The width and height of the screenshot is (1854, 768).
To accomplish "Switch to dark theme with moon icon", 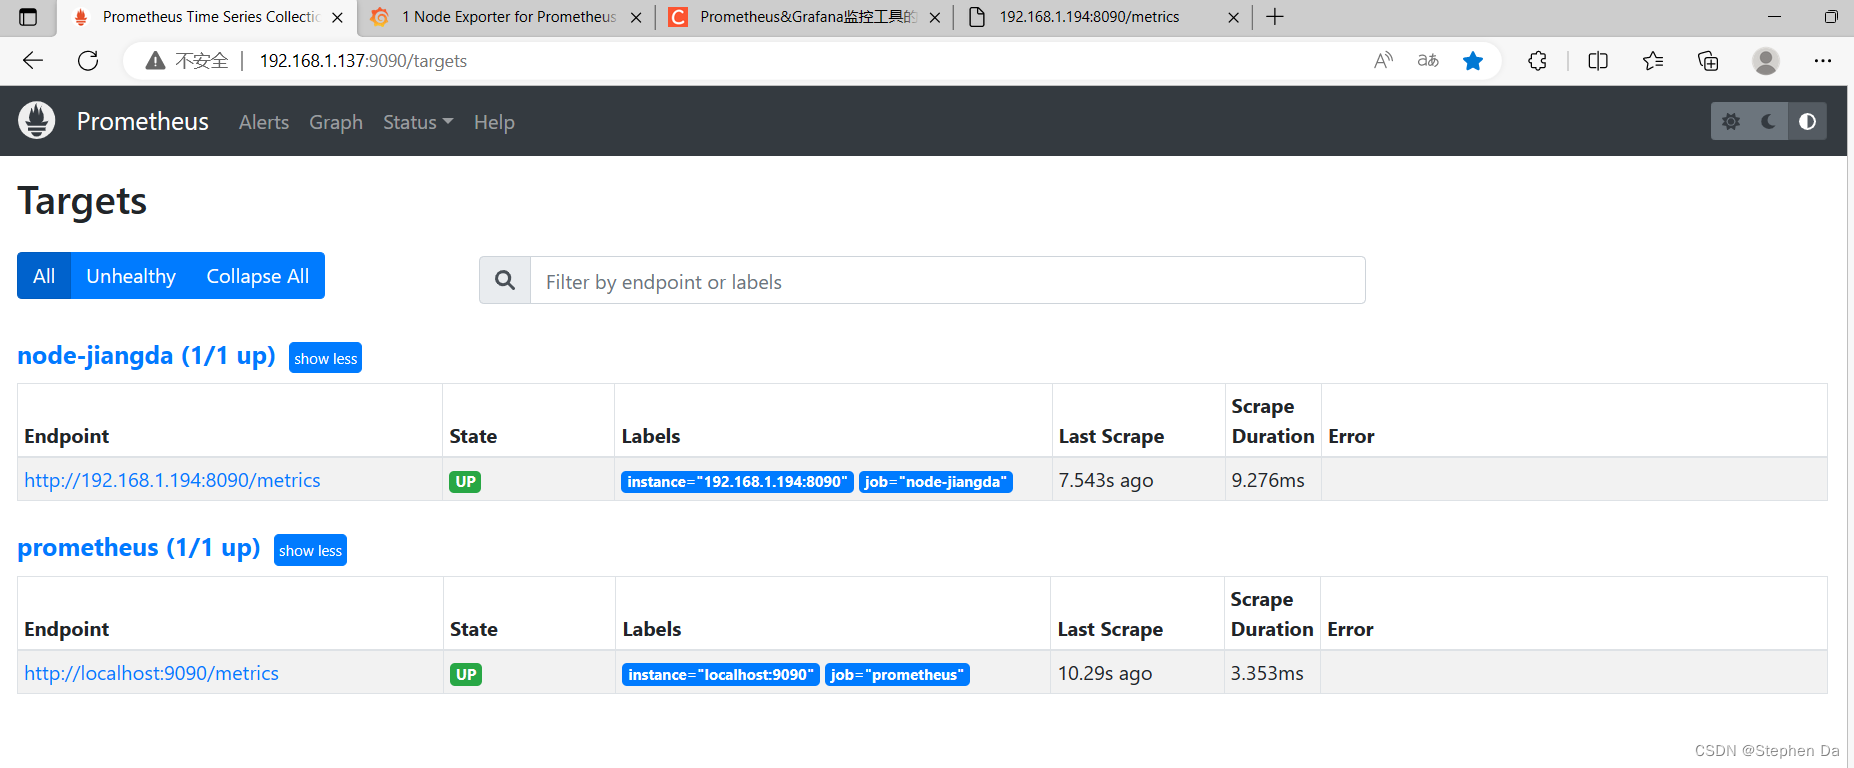I will pos(1769,121).
